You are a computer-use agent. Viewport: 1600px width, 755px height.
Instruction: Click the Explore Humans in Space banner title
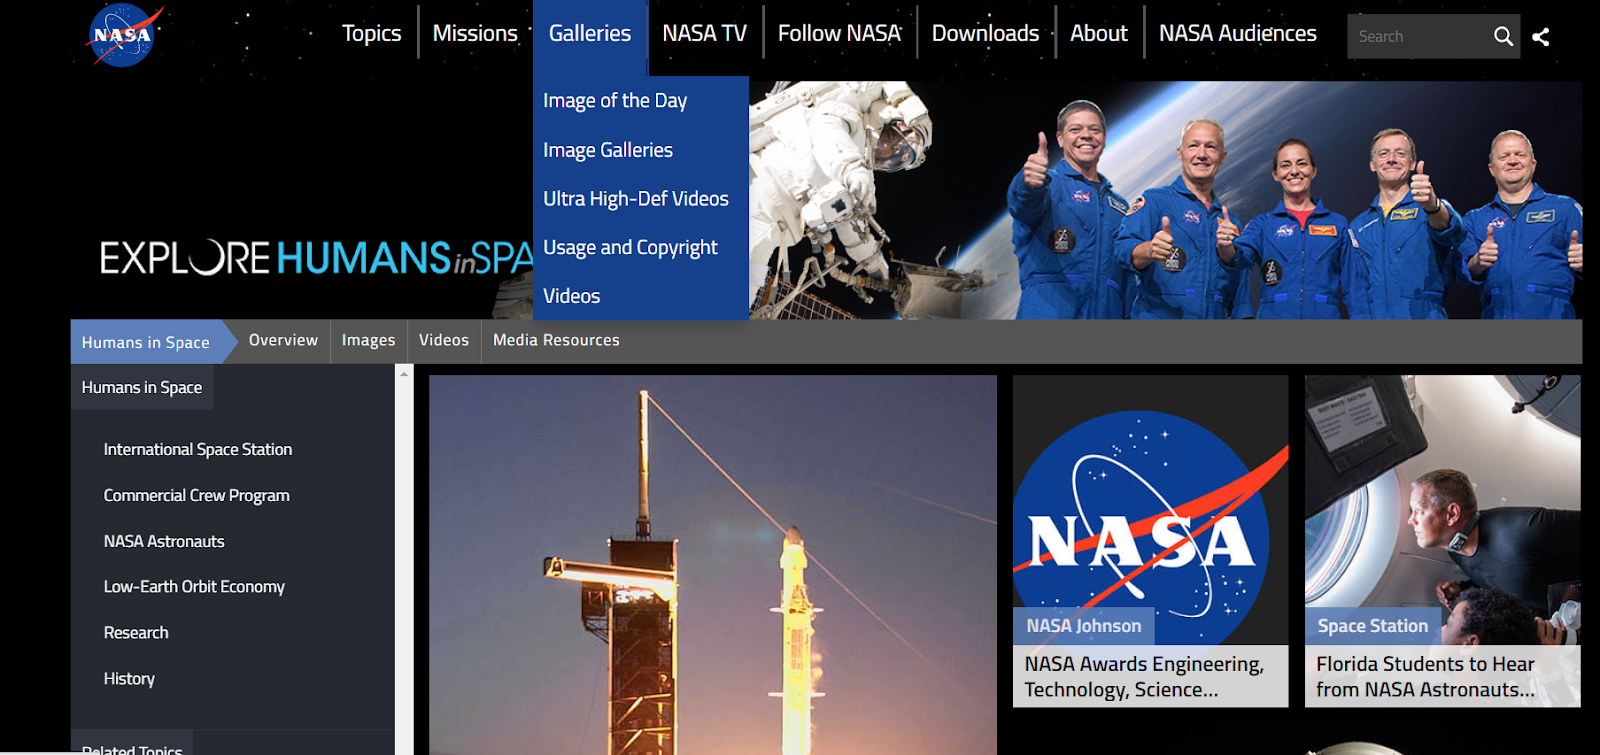point(316,258)
